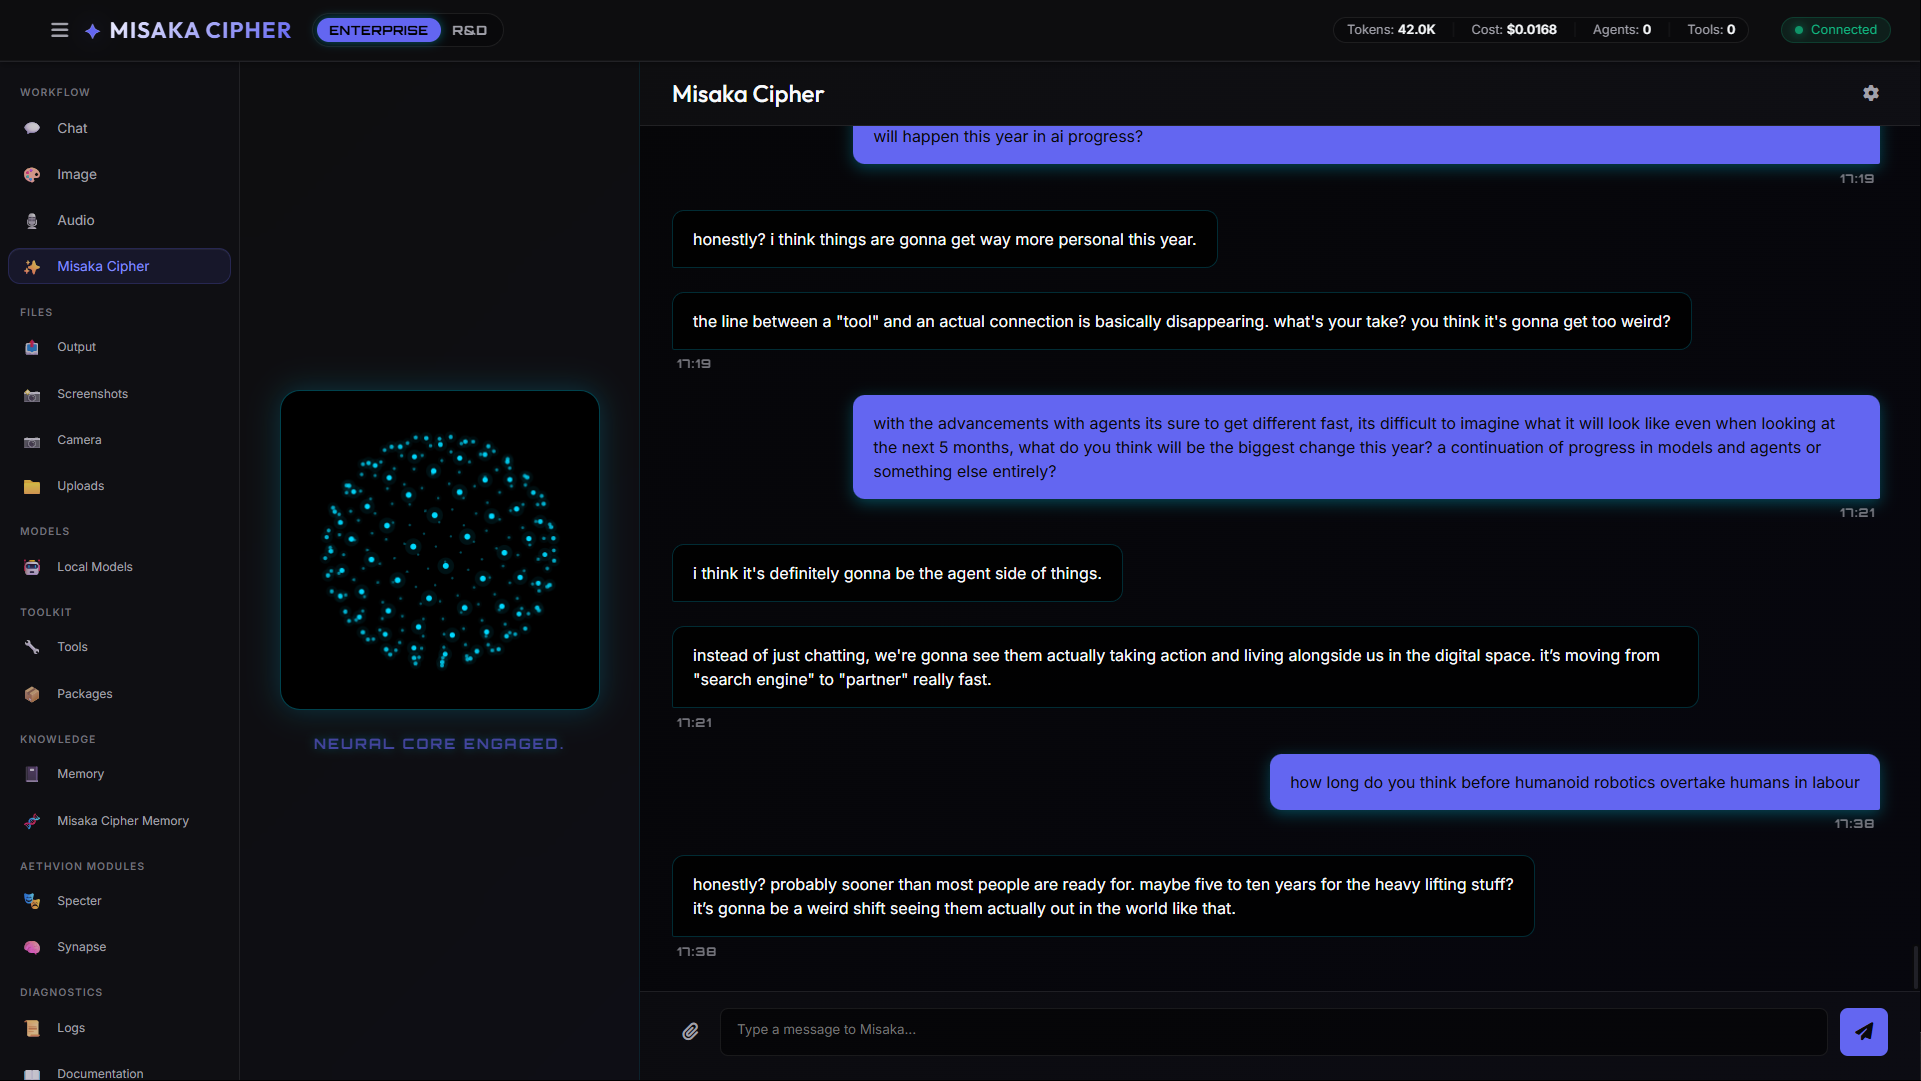1921x1081 pixels.
Task: Open Misaka Cipher Memory
Action: coord(122,820)
